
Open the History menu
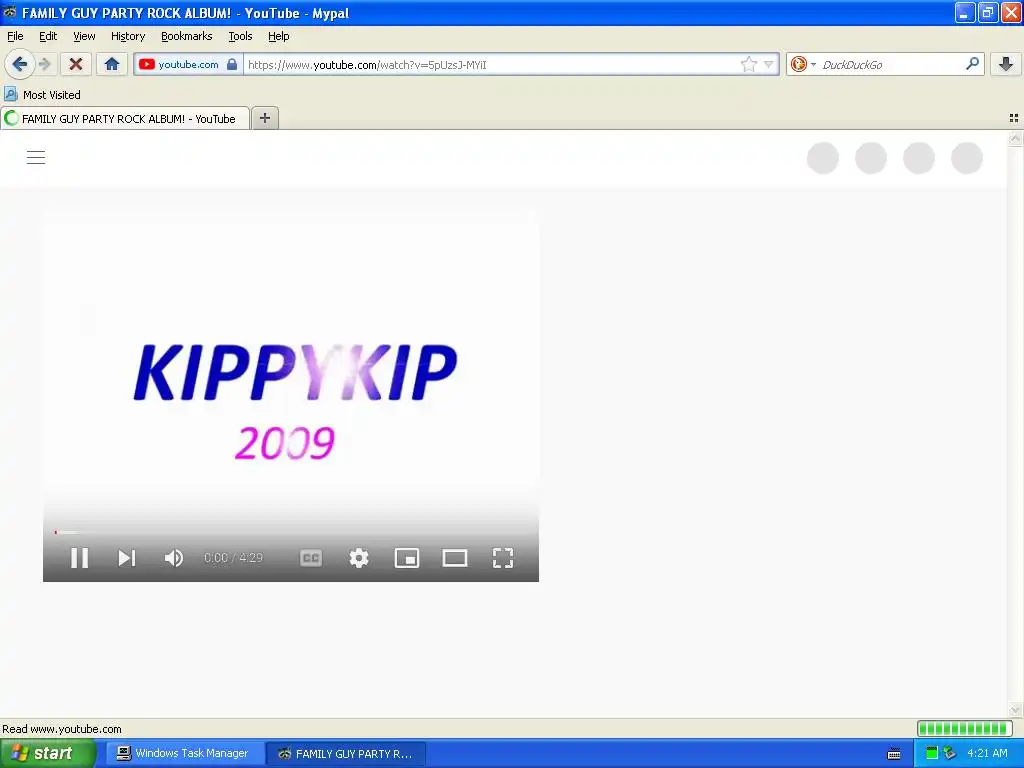point(128,36)
